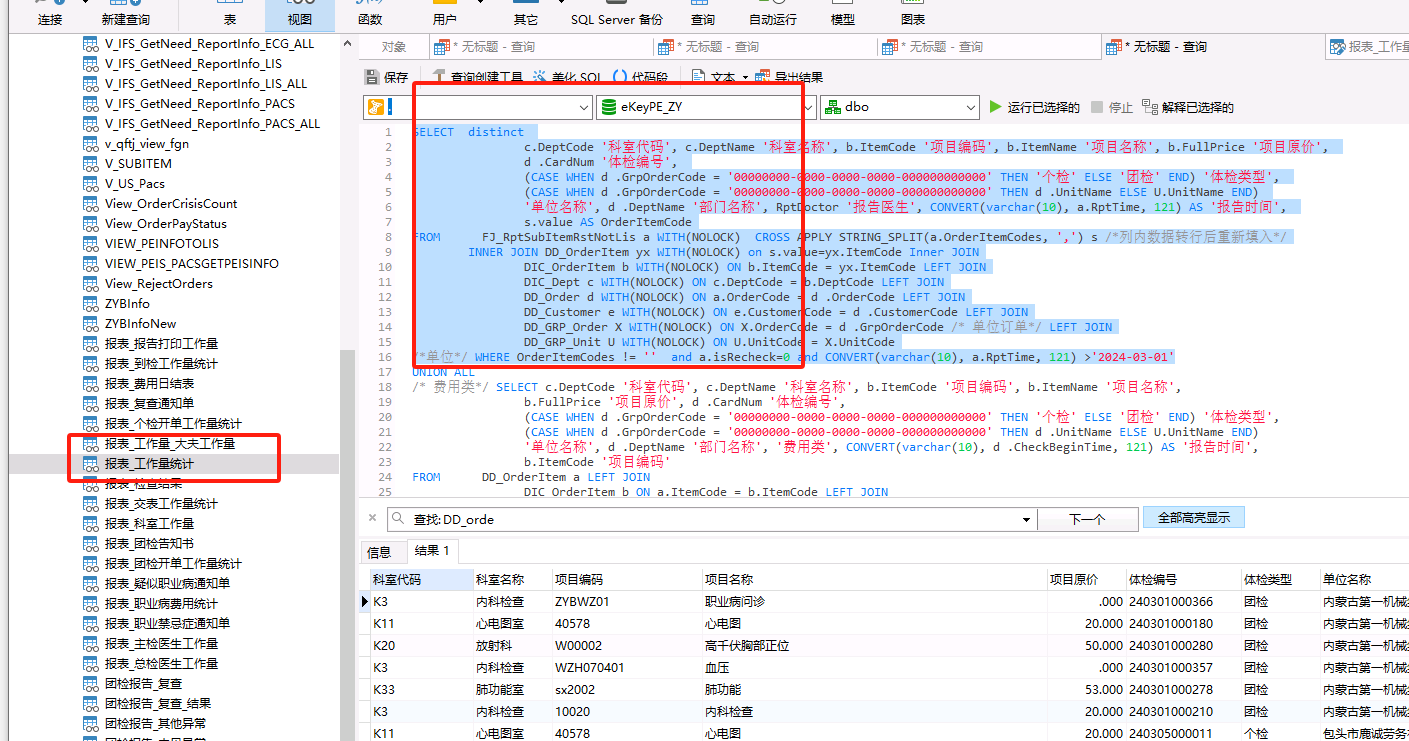Click the icon of view View_RejectOrders

point(91,283)
